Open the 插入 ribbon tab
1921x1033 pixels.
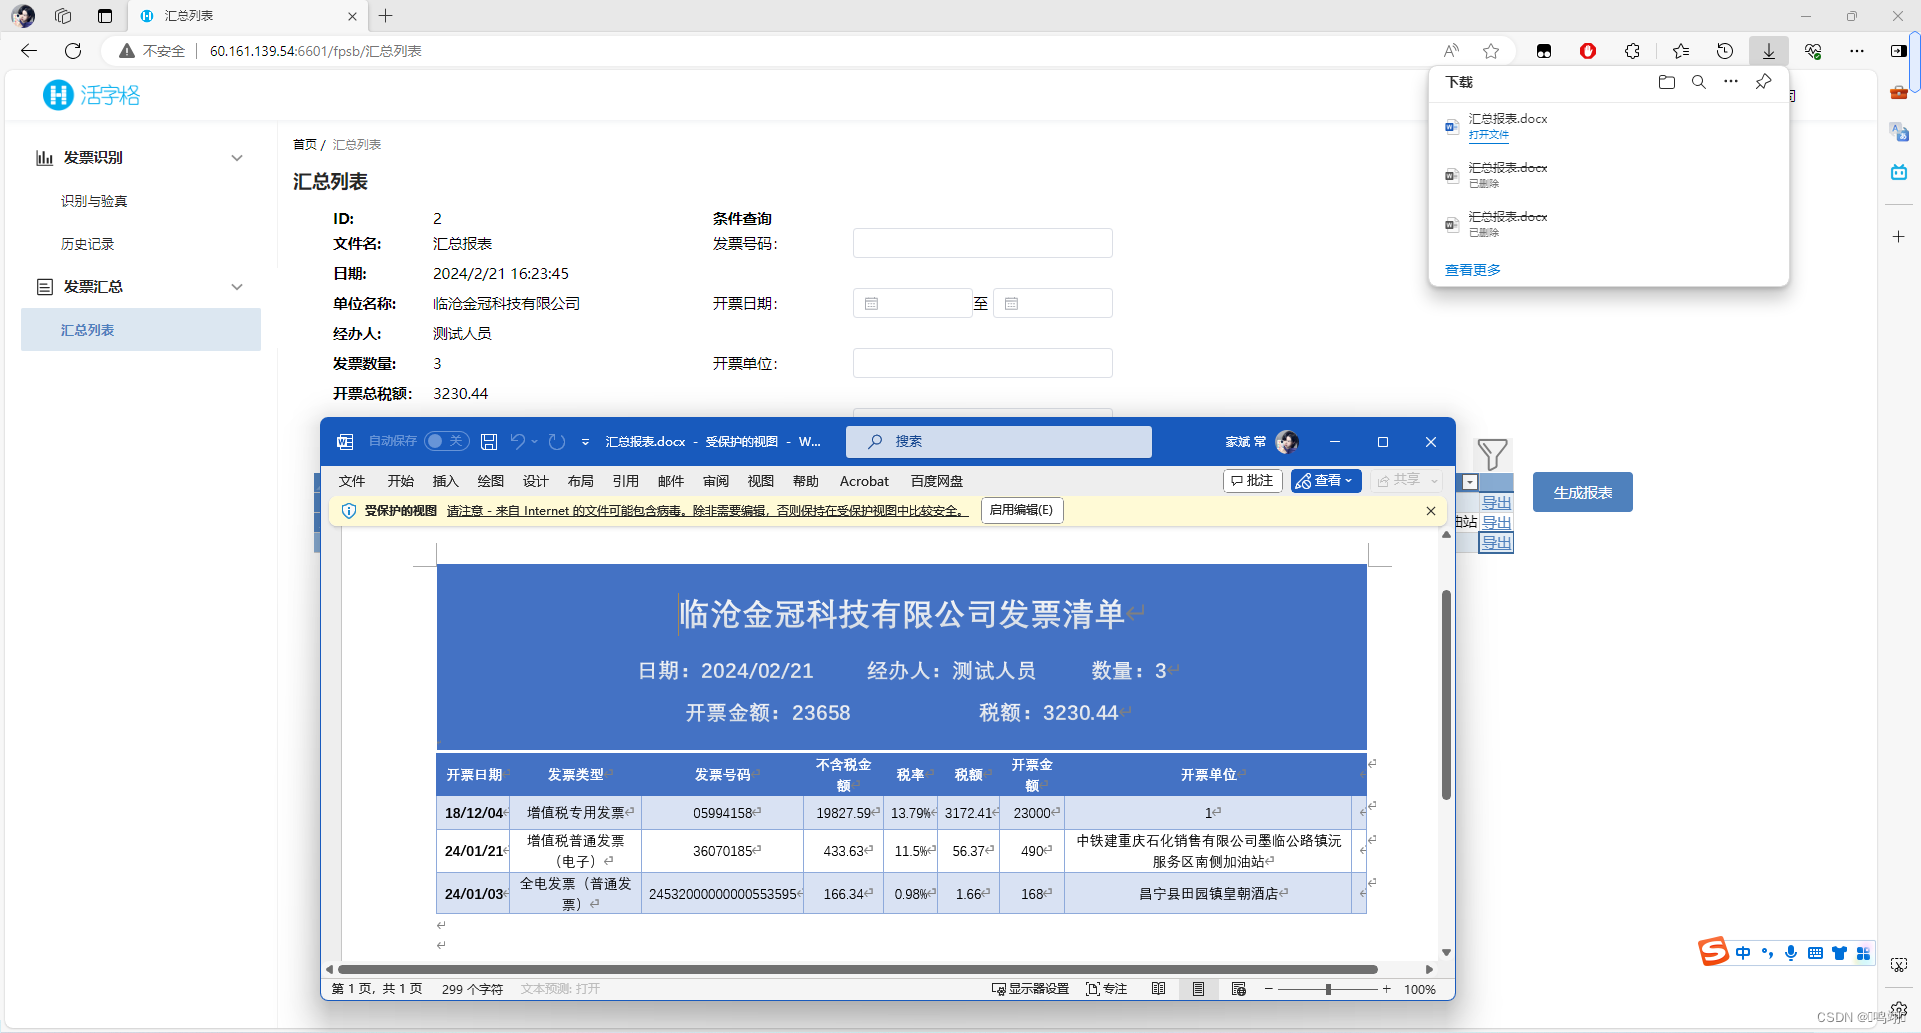(x=445, y=481)
